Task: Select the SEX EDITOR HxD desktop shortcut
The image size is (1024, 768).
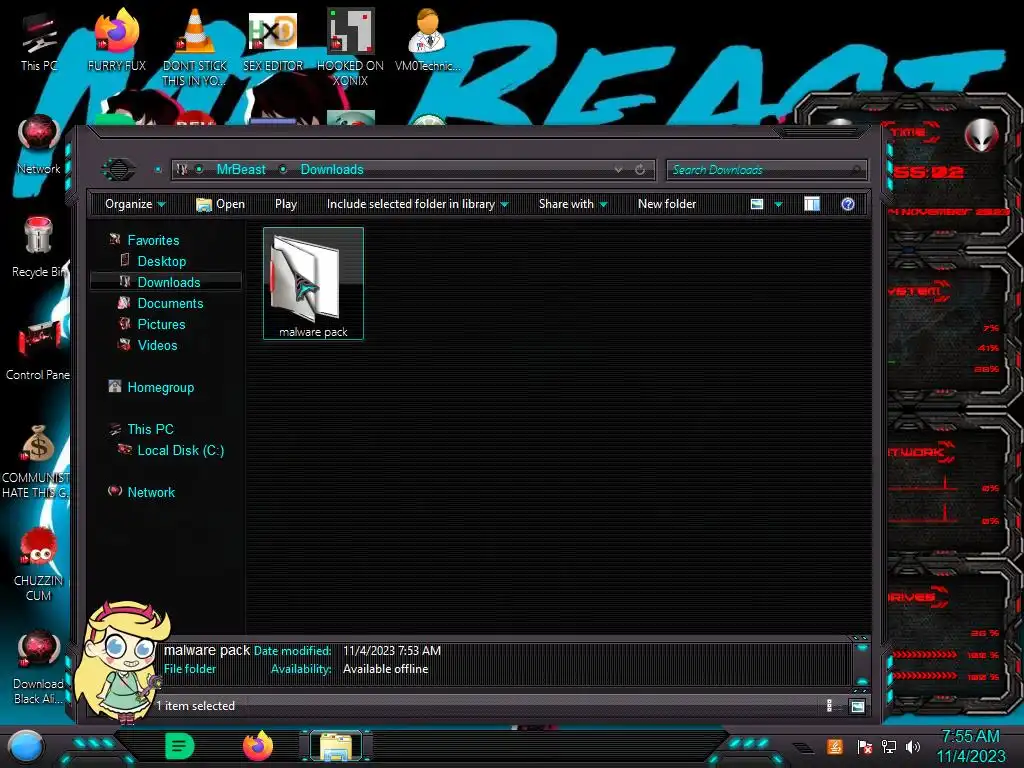Action: coord(273,40)
